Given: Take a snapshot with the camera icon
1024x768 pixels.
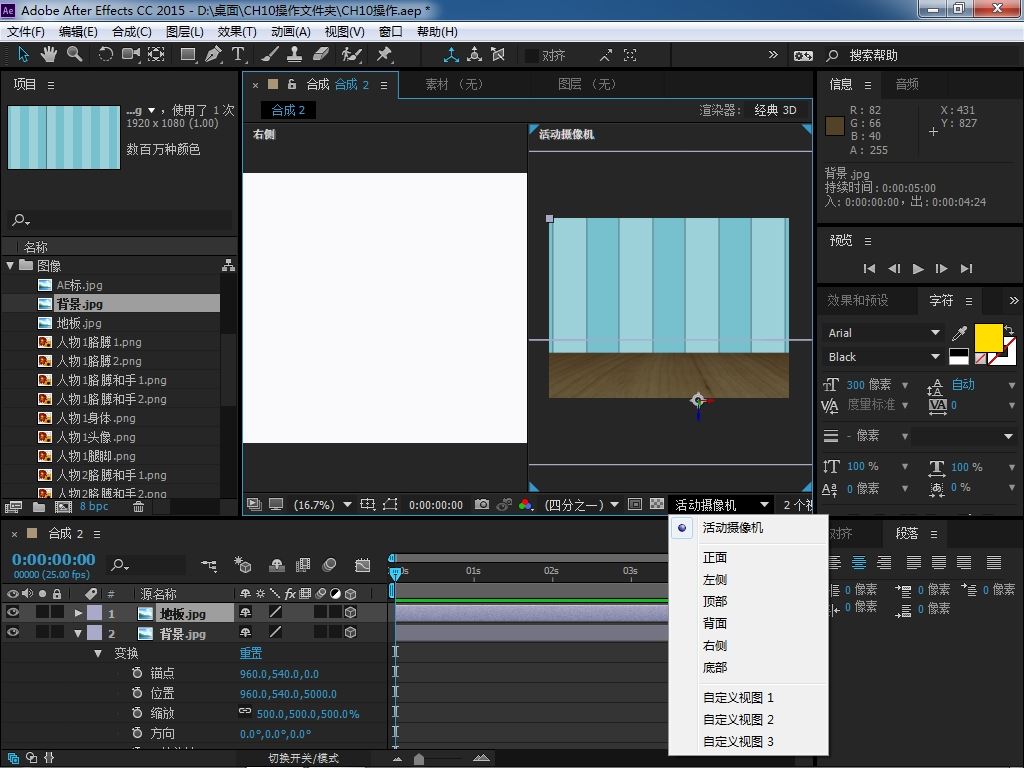Looking at the screenshot, I should click(x=481, y=504).
